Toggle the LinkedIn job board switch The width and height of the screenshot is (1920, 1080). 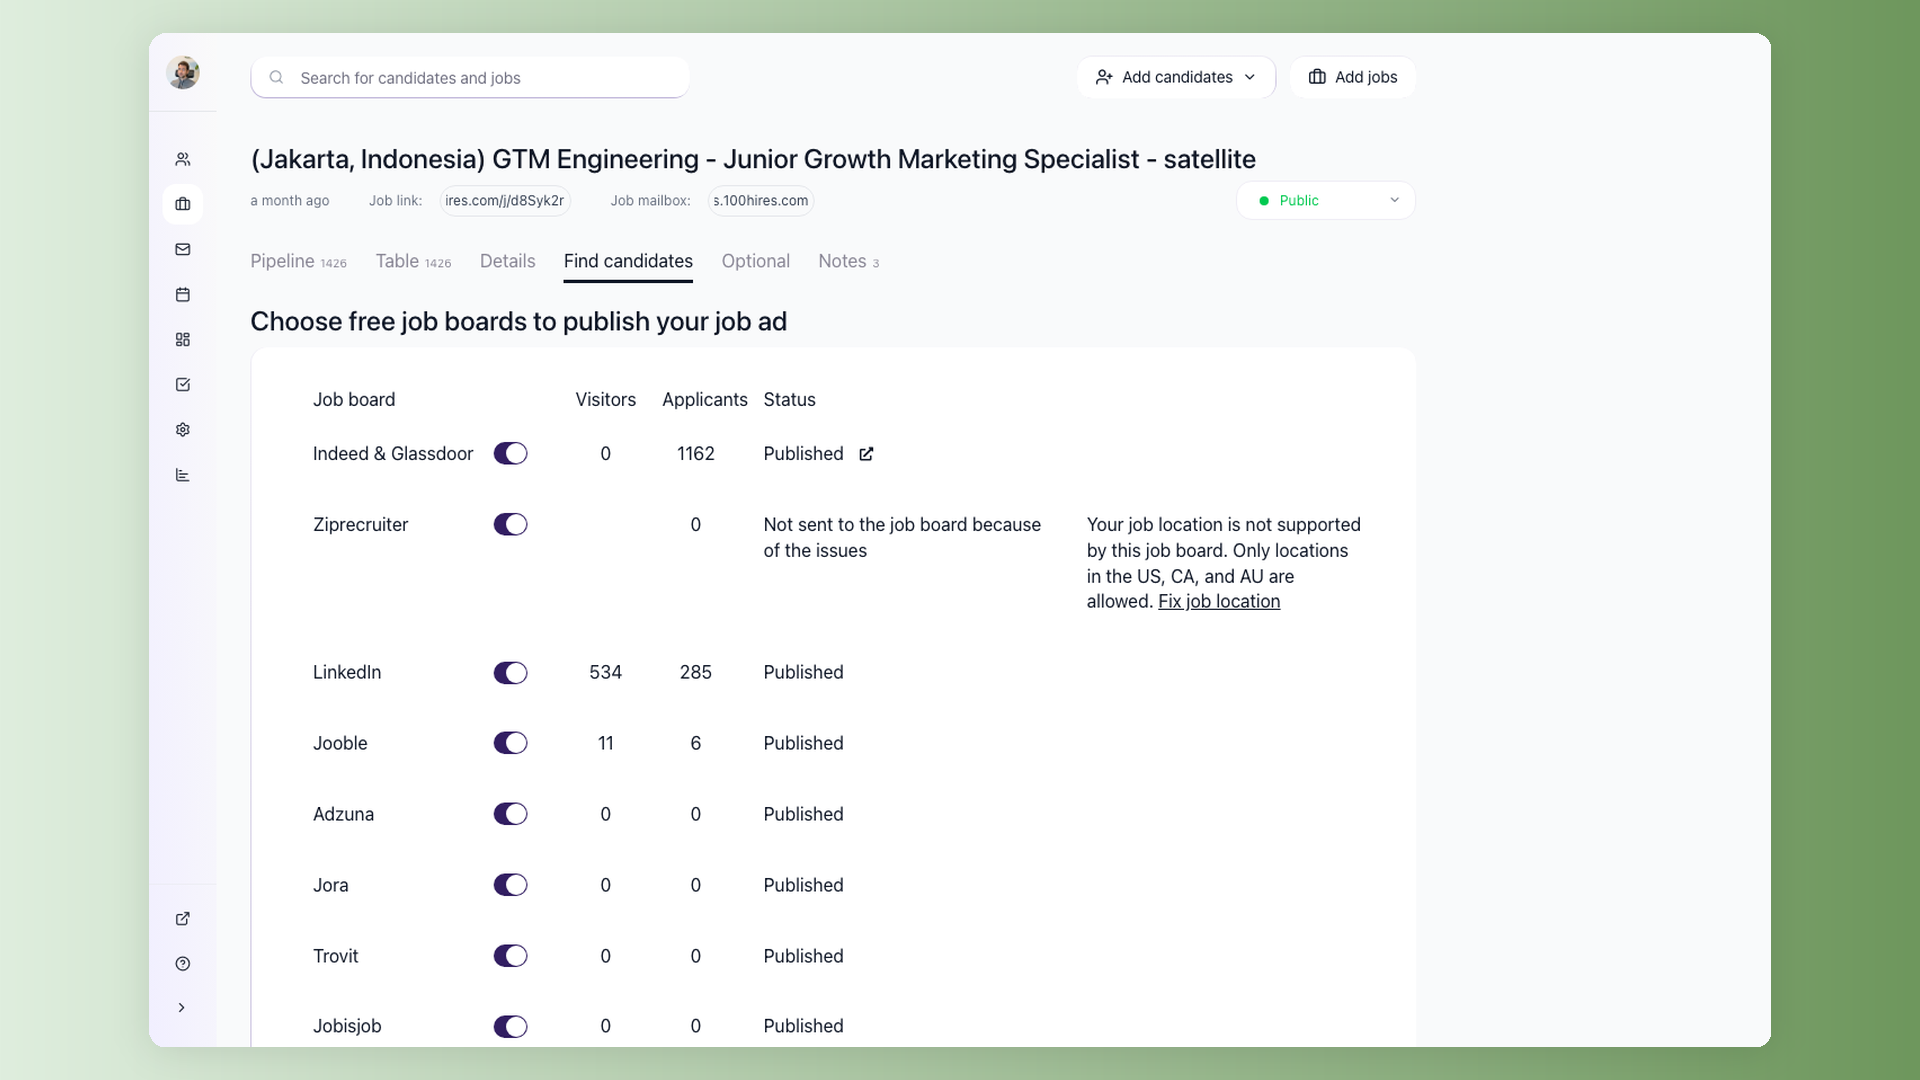[510, 673]
